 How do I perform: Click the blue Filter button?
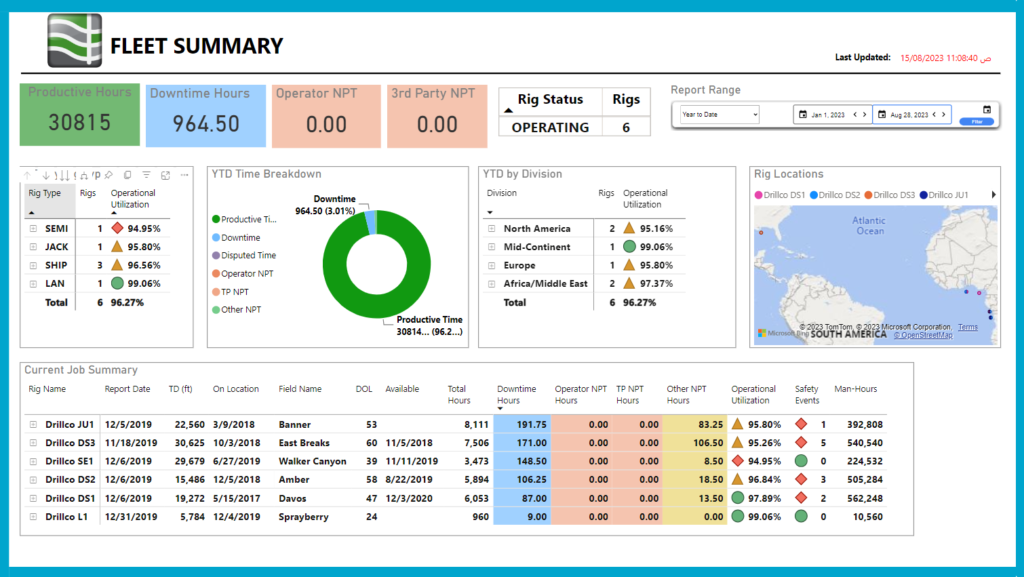pos(977,121)
